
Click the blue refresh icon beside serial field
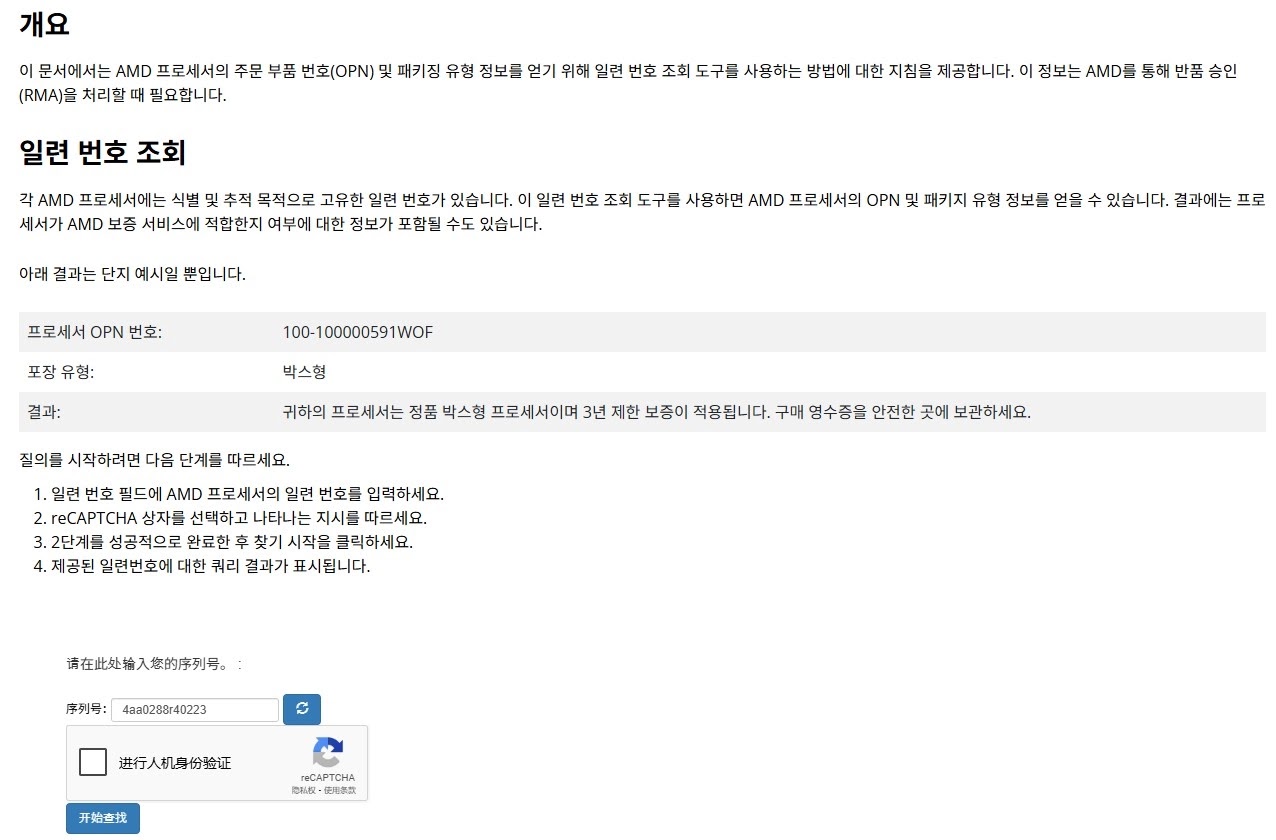coord(302,709)
